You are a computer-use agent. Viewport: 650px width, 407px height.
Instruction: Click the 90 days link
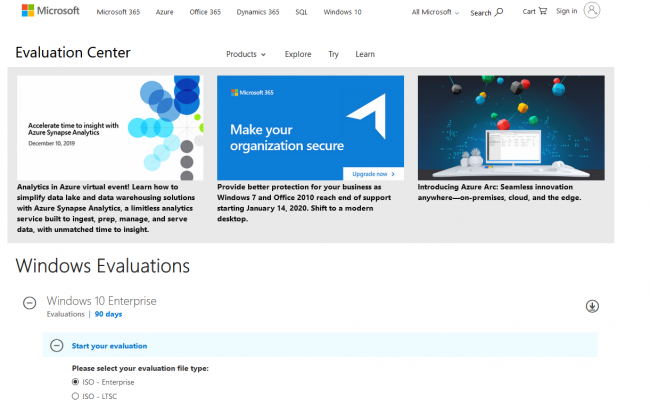point(108,314)
